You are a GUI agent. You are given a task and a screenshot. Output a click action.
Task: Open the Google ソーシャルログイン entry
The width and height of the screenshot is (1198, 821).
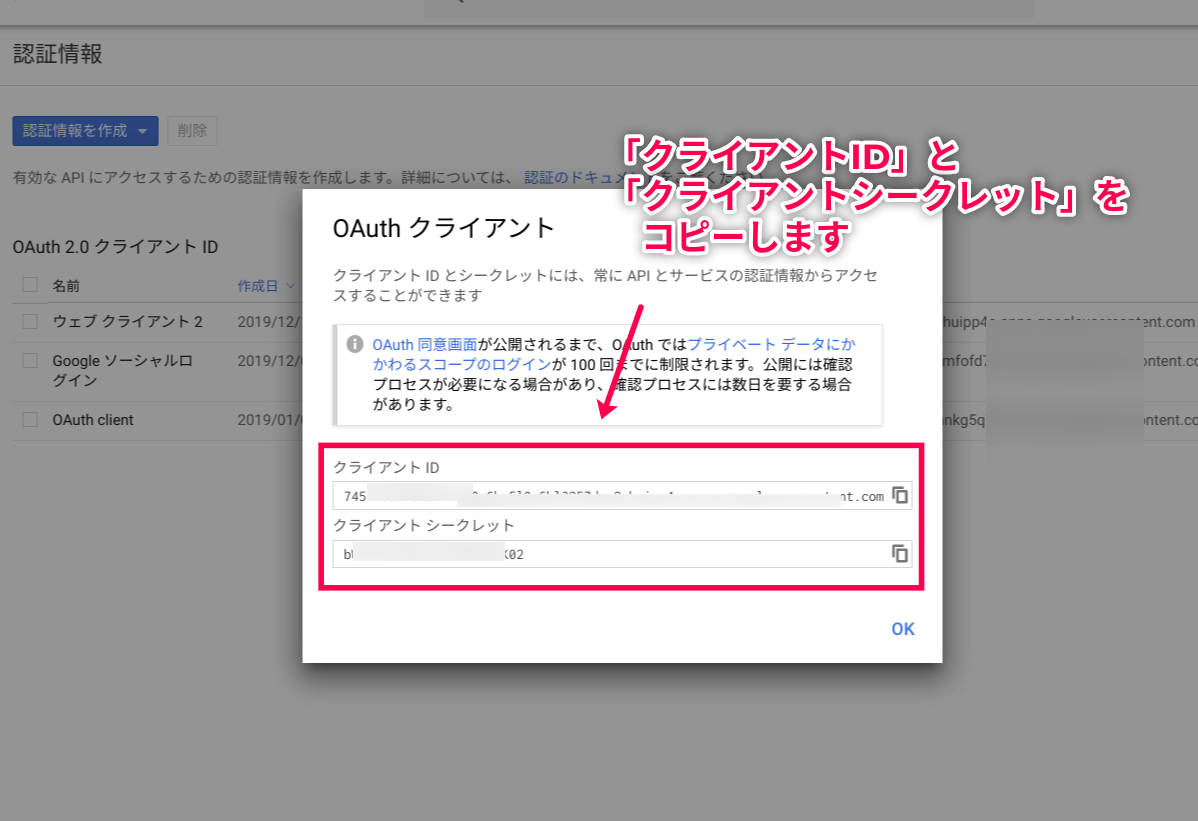tap(122, 370)
